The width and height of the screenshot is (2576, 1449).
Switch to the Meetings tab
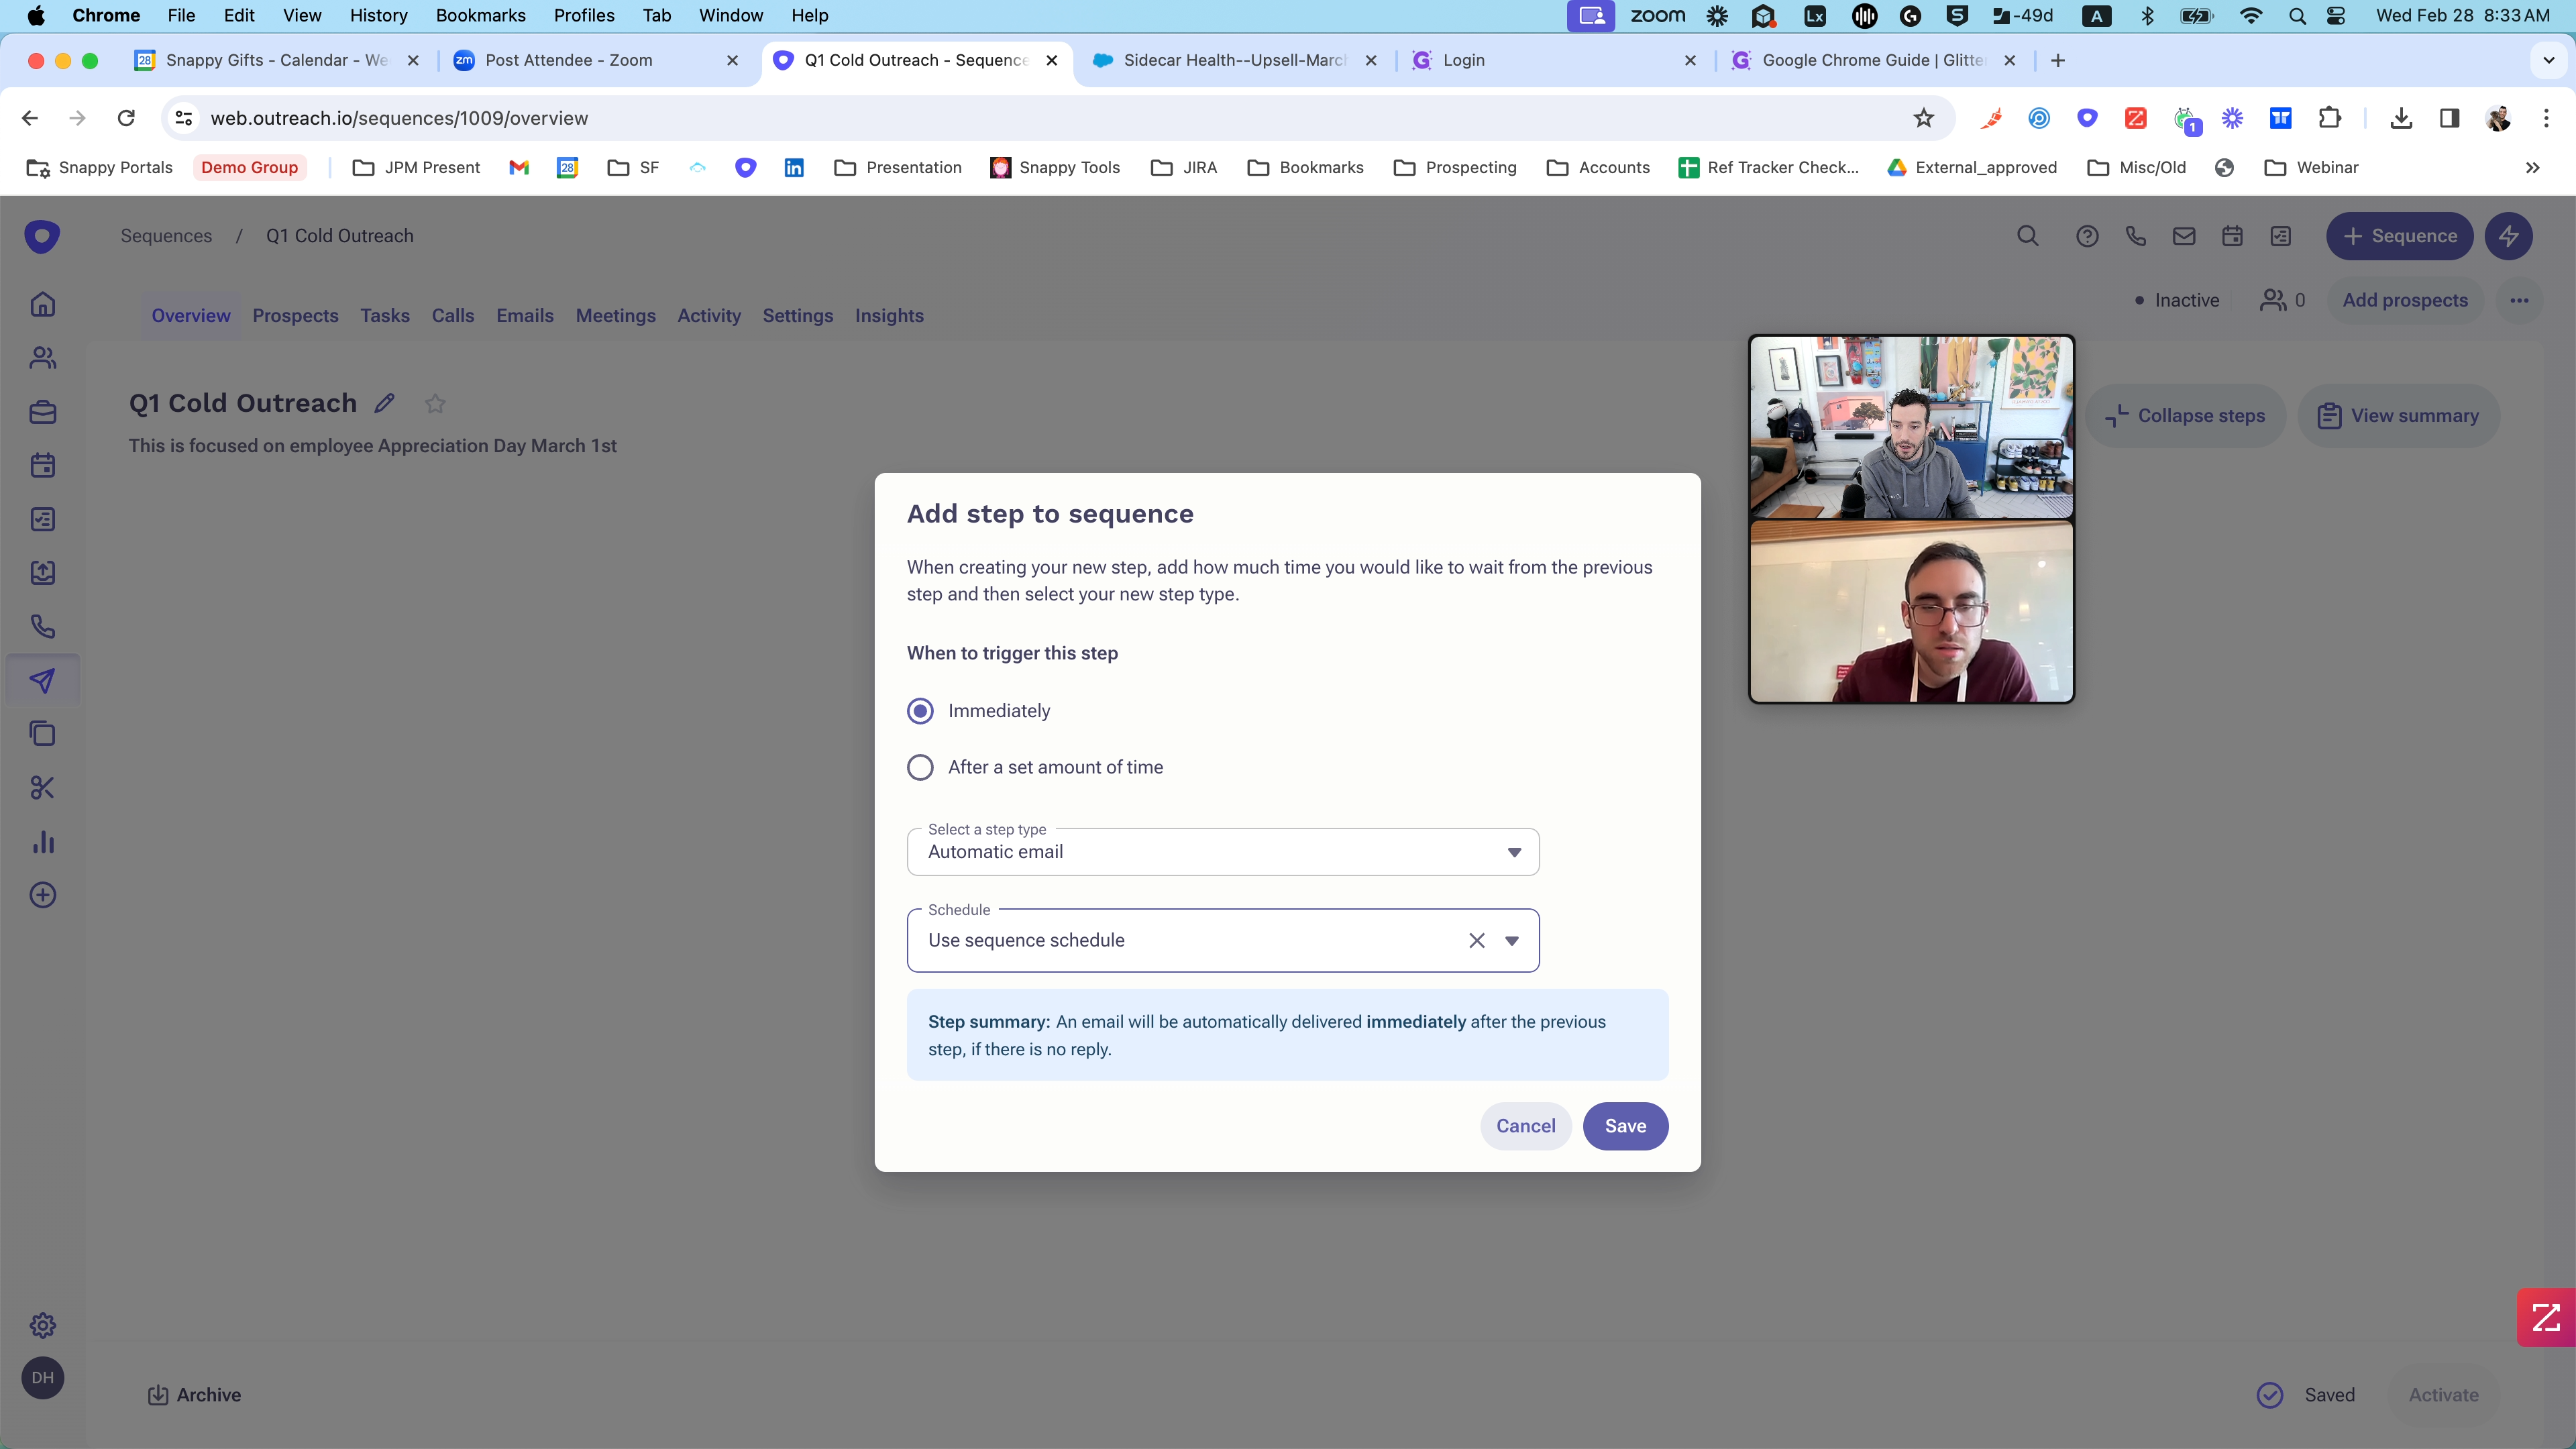[616, 316]
